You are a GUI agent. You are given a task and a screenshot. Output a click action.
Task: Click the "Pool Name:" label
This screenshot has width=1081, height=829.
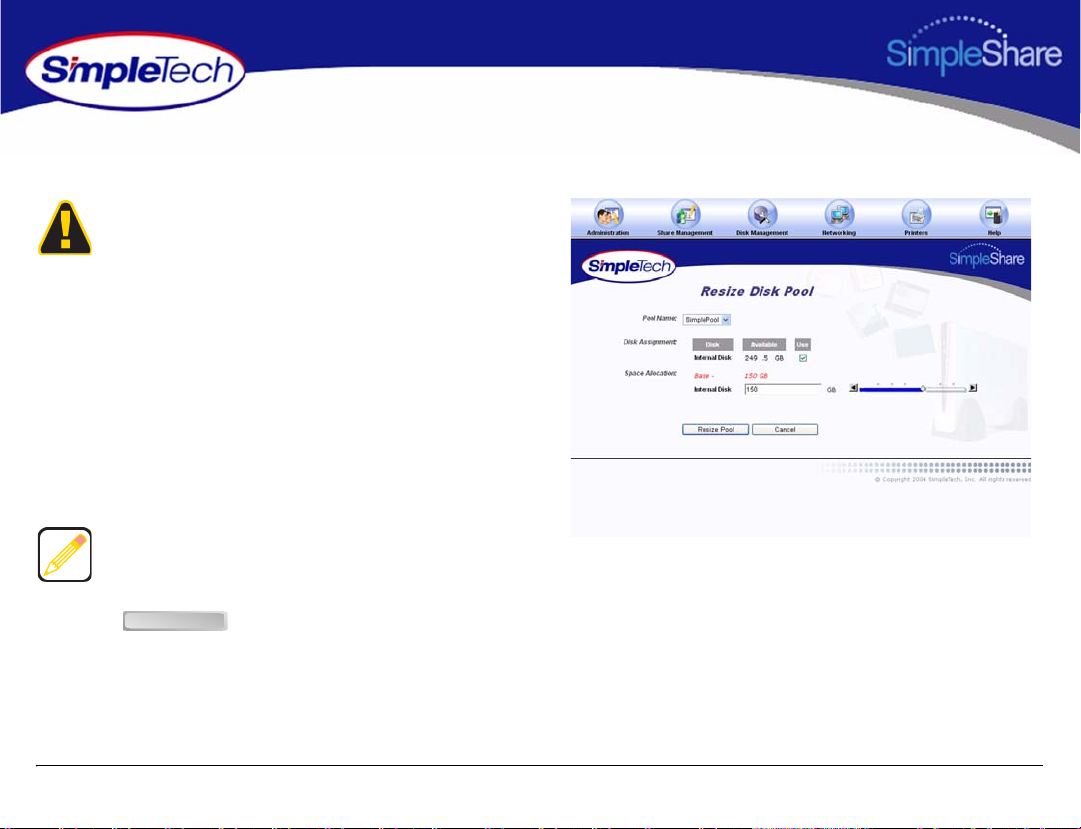660,319
